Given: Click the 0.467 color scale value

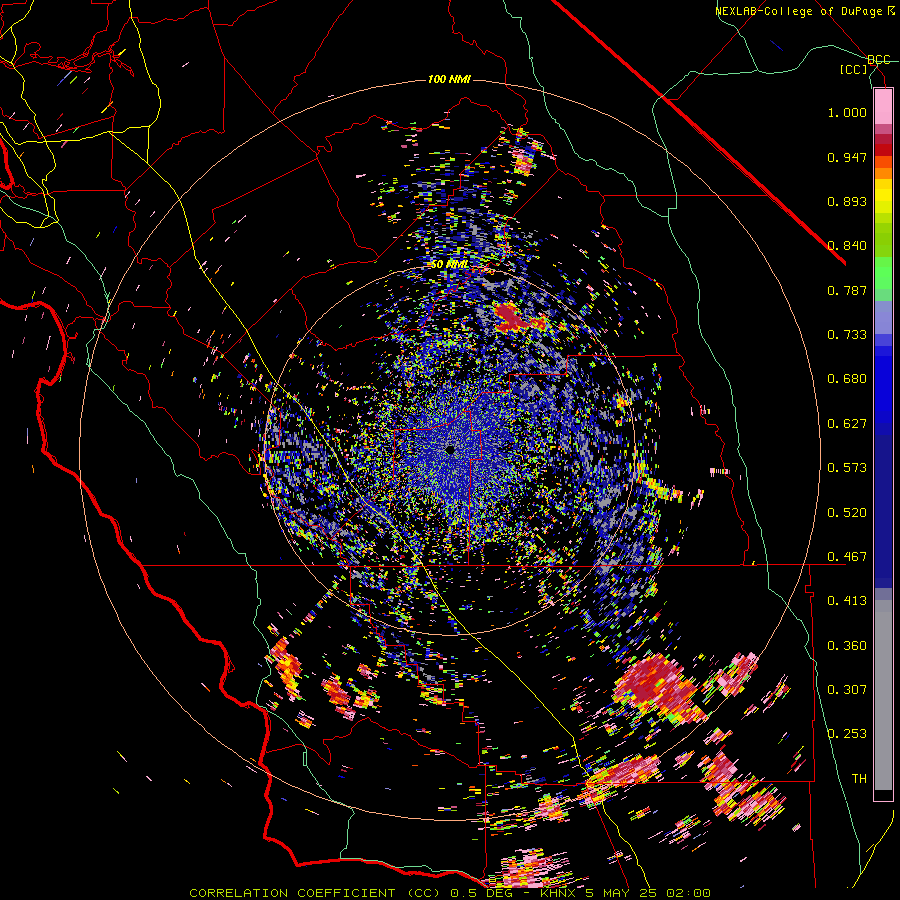Looking at the screenshot, I should (847, 557).
